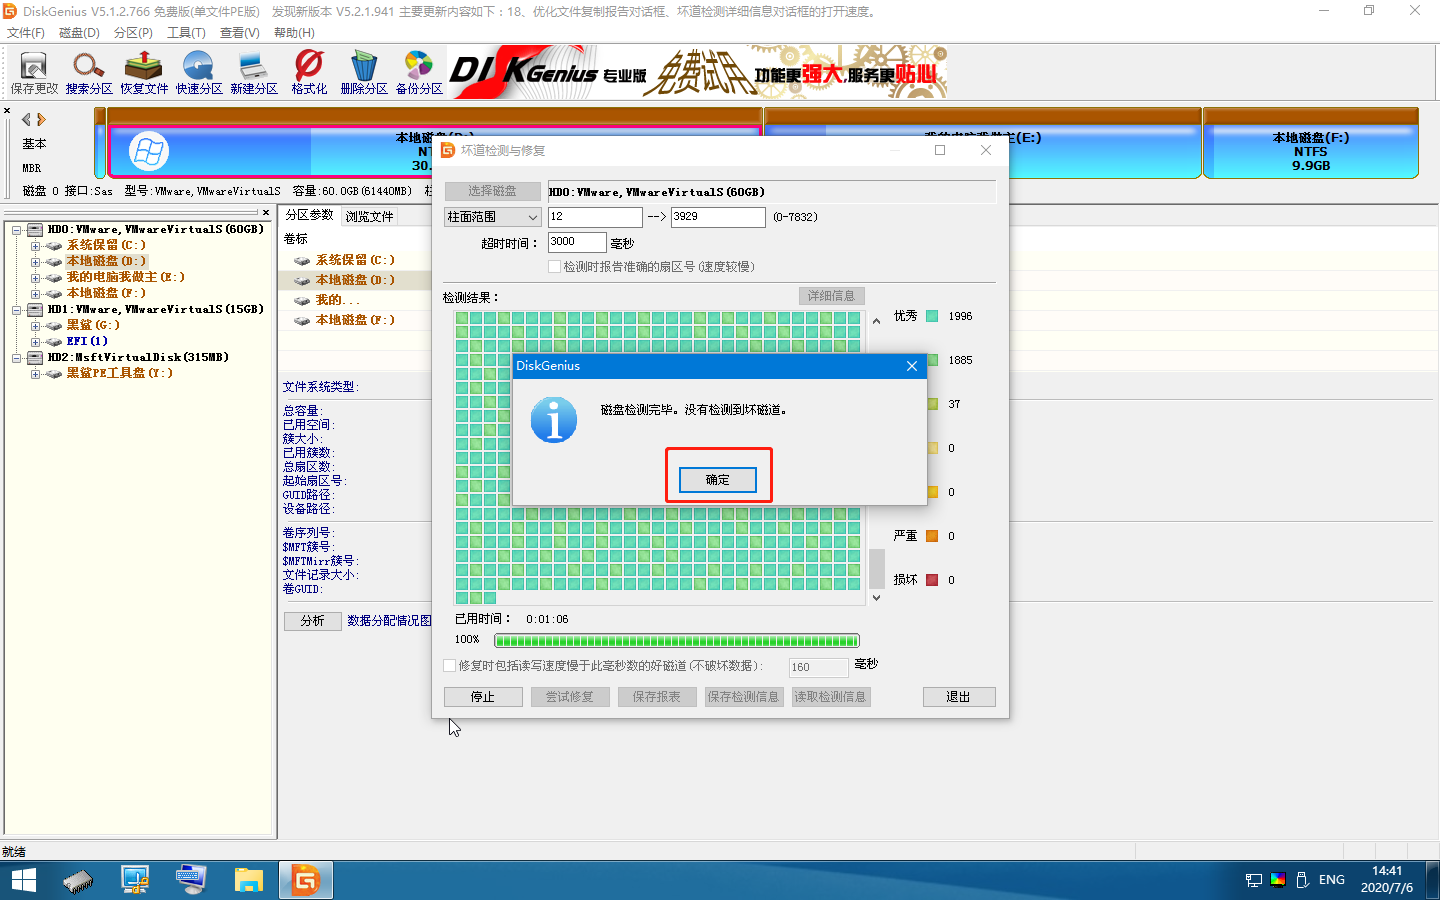Open the 帮助(H) menu
This screenshot has height=900, width=1440.
click(x=294, y=33)
